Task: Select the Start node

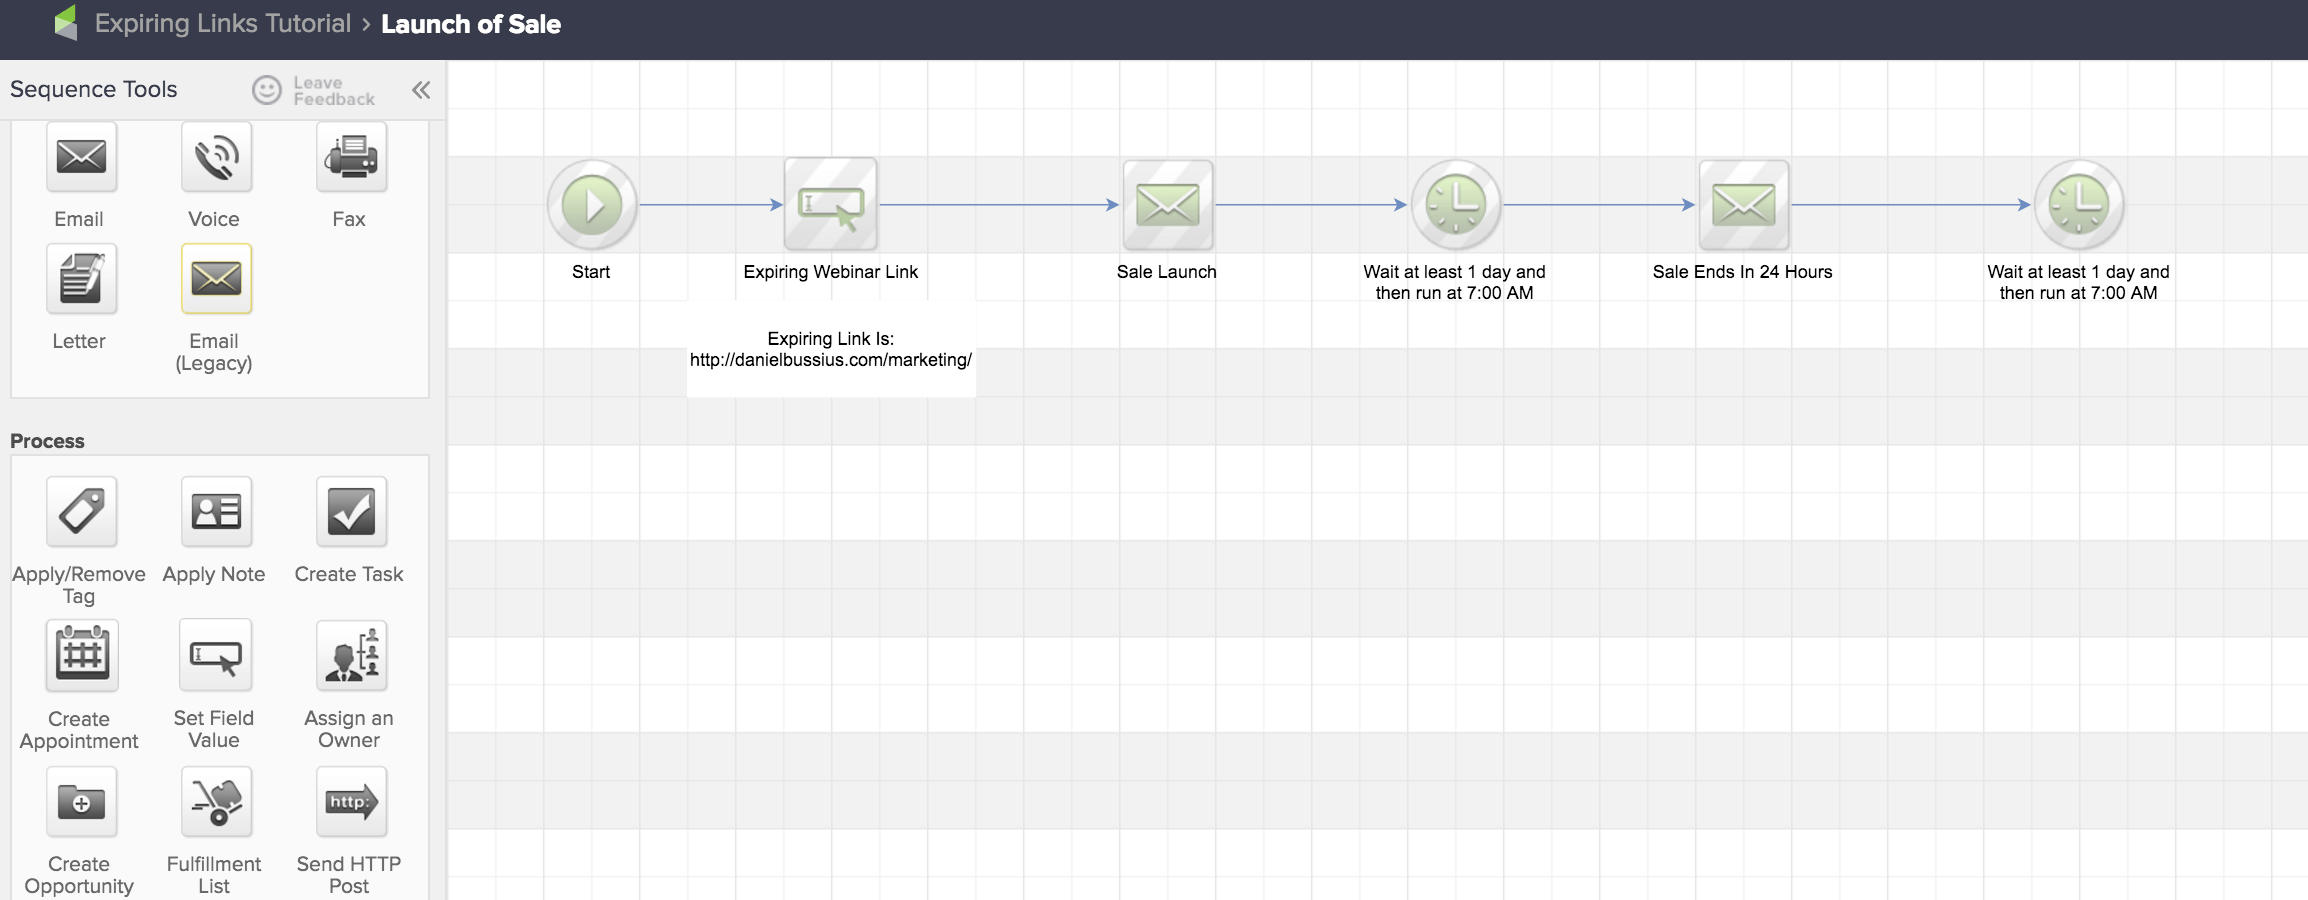Action: point(591,203)
